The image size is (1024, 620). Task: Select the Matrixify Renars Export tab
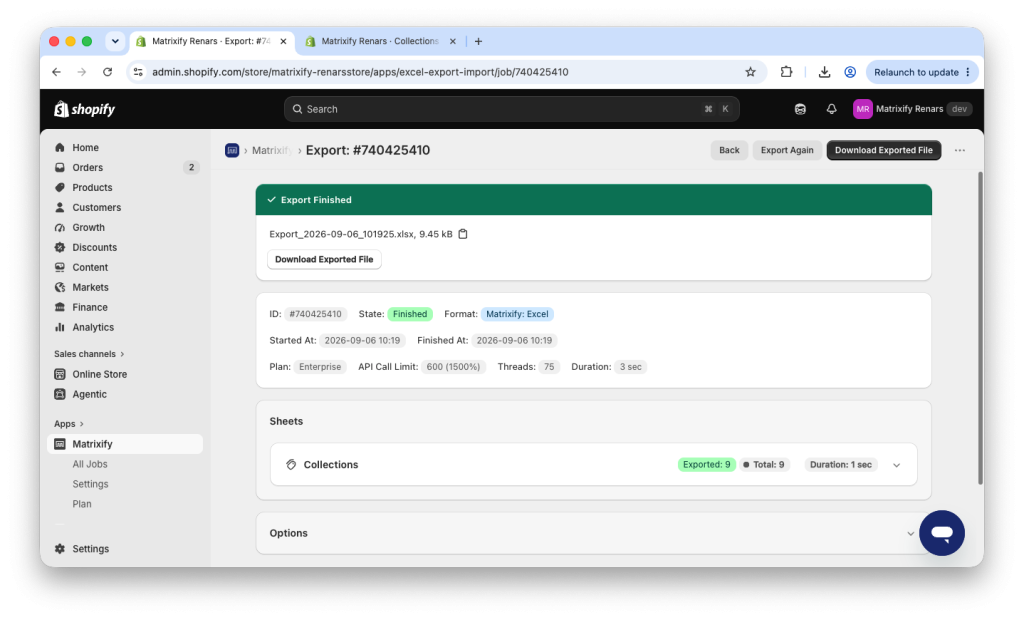tap(210, 41)
